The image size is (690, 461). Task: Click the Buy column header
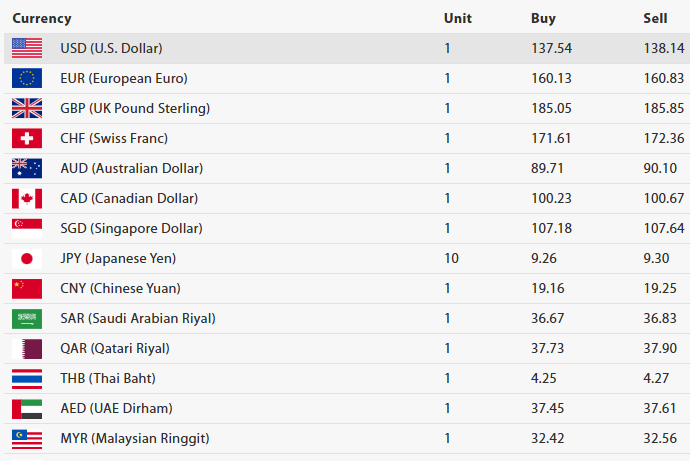543,18
